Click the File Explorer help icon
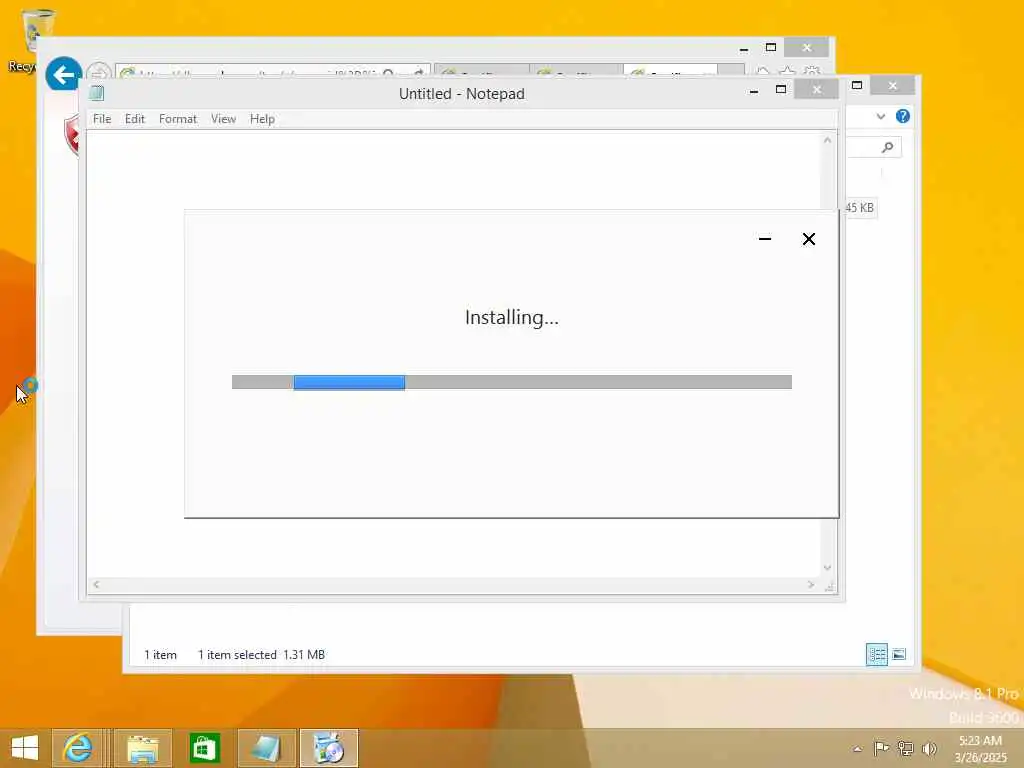The height and width of the screenshot is (768, 1024). coord(903,116)
